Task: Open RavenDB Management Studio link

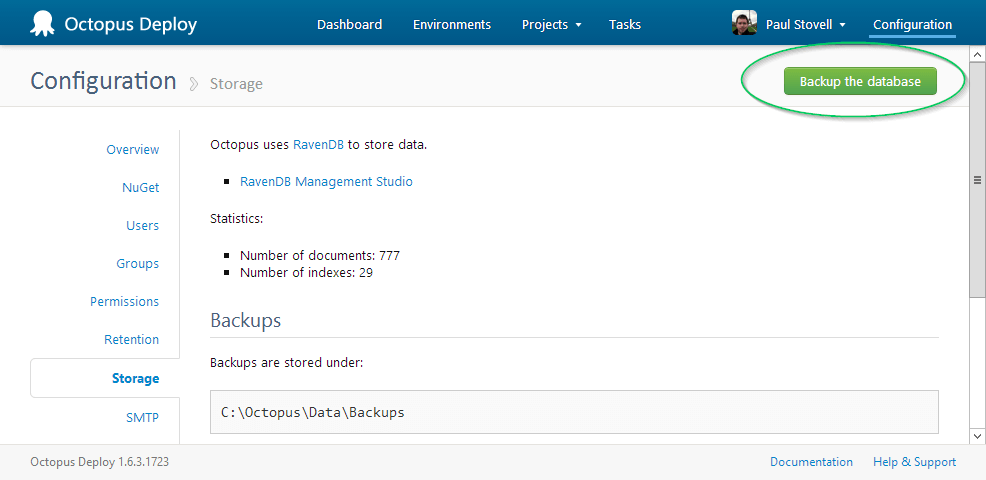Action: 326,182
